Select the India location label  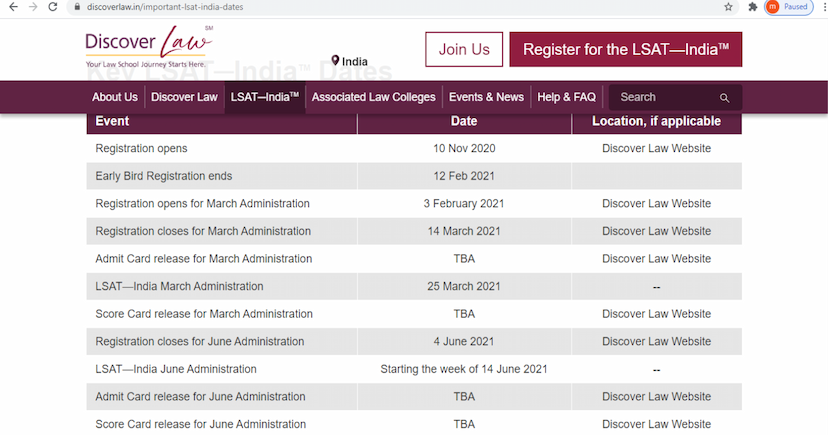354,61
